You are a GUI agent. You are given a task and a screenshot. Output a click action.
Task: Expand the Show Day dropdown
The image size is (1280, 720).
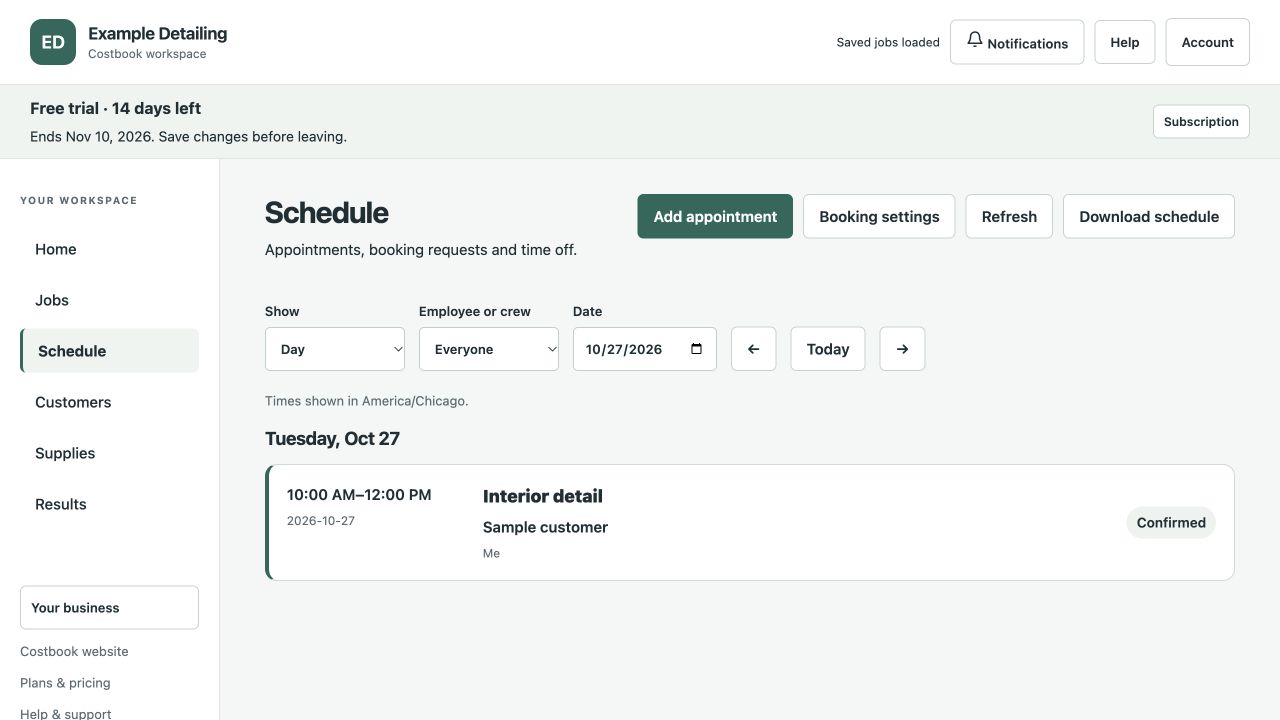click(x=335, y=349)
